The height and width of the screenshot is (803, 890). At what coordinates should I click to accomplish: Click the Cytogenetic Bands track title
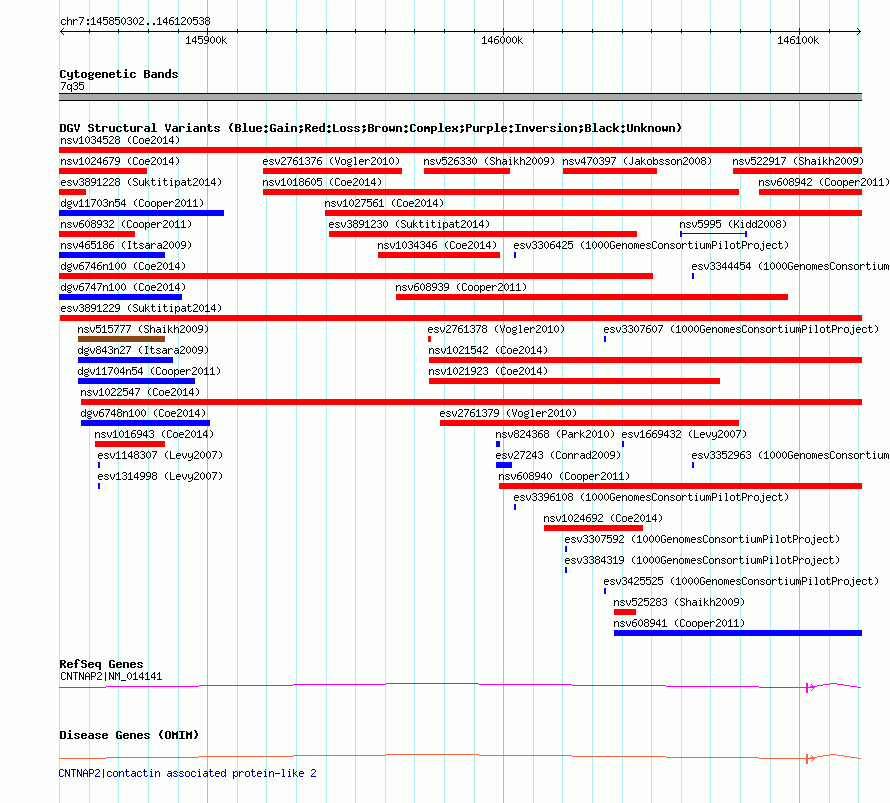(119, 74)
